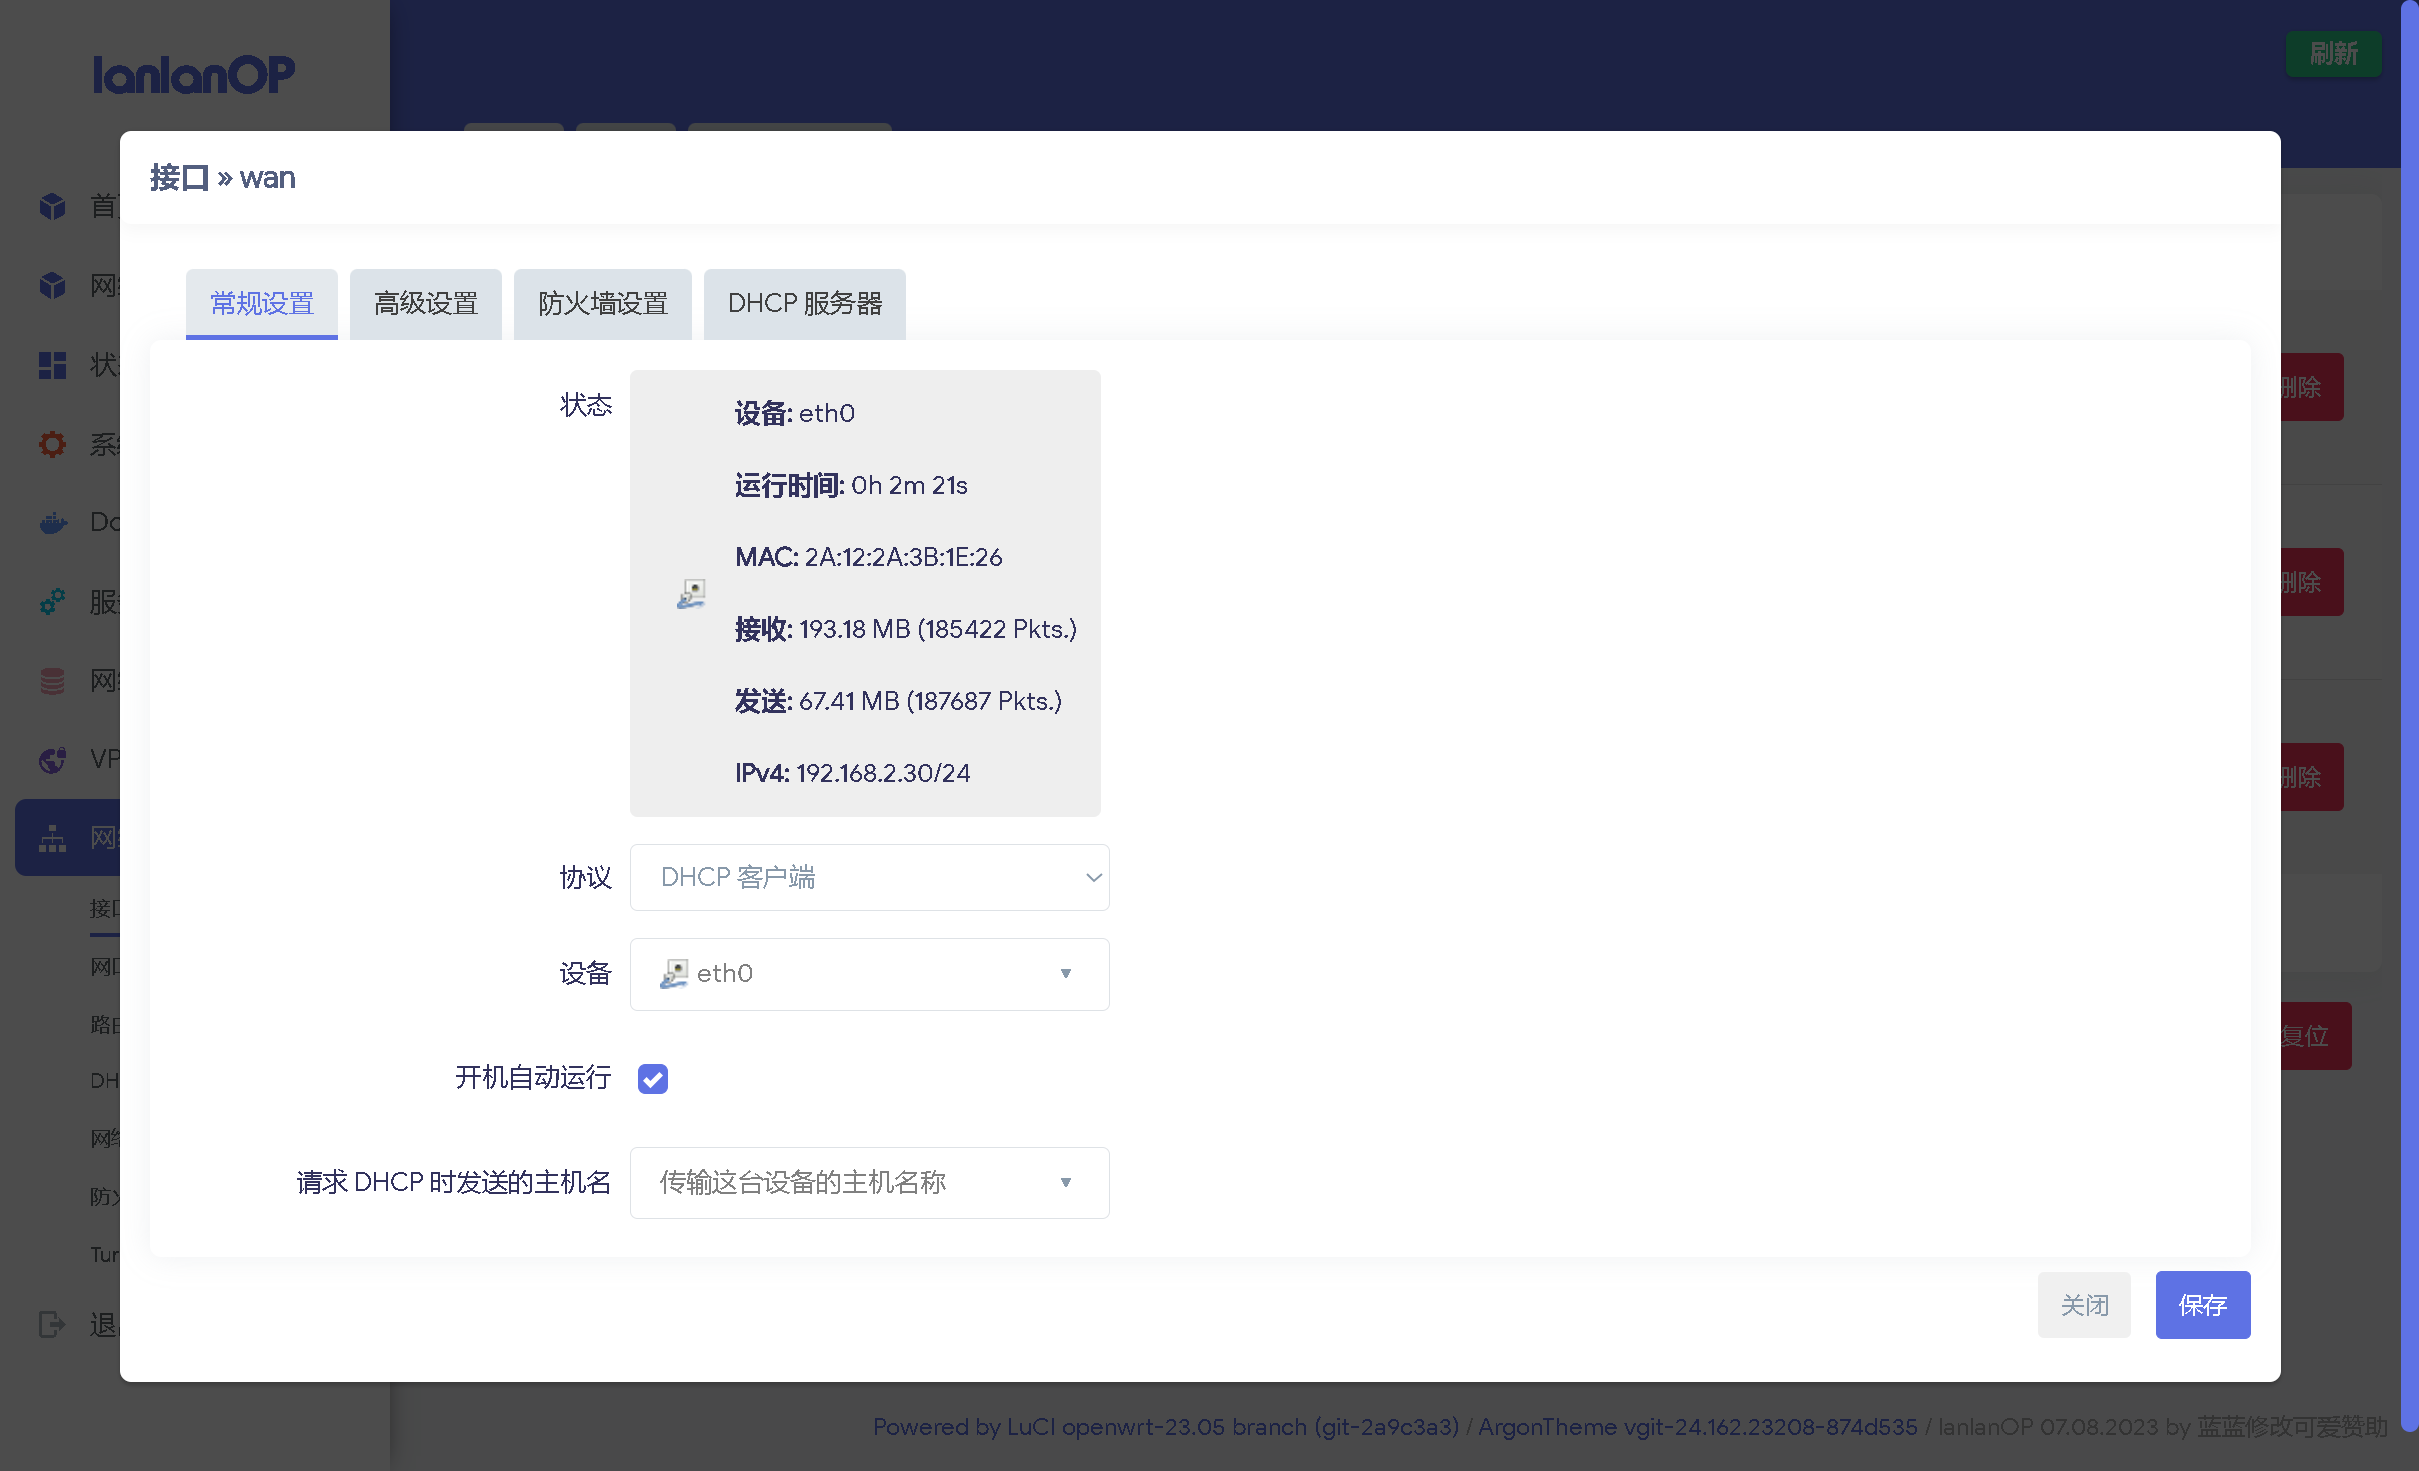The height and width of the screenshot is (1471, 2419).
Task: Click the red storage stack icon in sidebar
Action: 52,681
